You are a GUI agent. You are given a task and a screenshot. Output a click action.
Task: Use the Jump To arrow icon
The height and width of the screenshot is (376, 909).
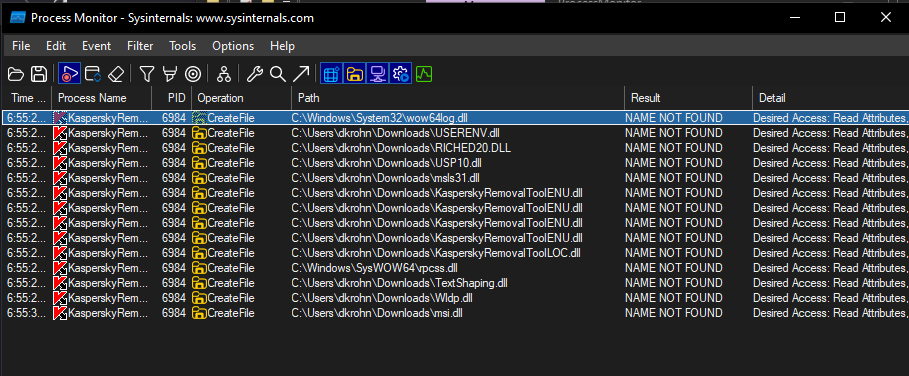pos(301,74)
